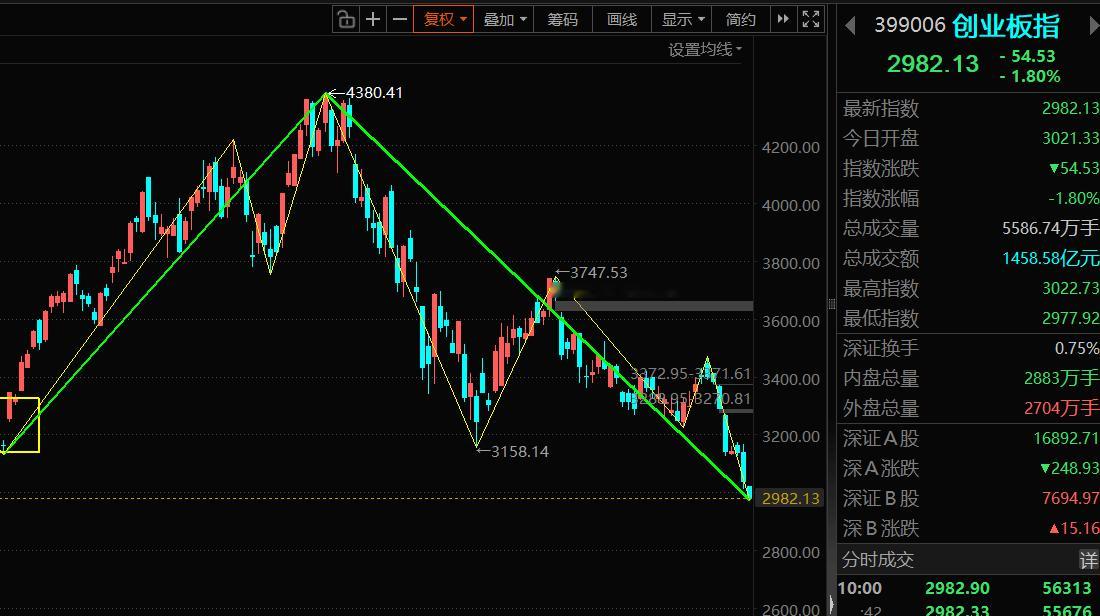Click the 3747.53 high label on chart
Image resolution: width=1100 pixels, height=616 pixels.
coord(598,272)
